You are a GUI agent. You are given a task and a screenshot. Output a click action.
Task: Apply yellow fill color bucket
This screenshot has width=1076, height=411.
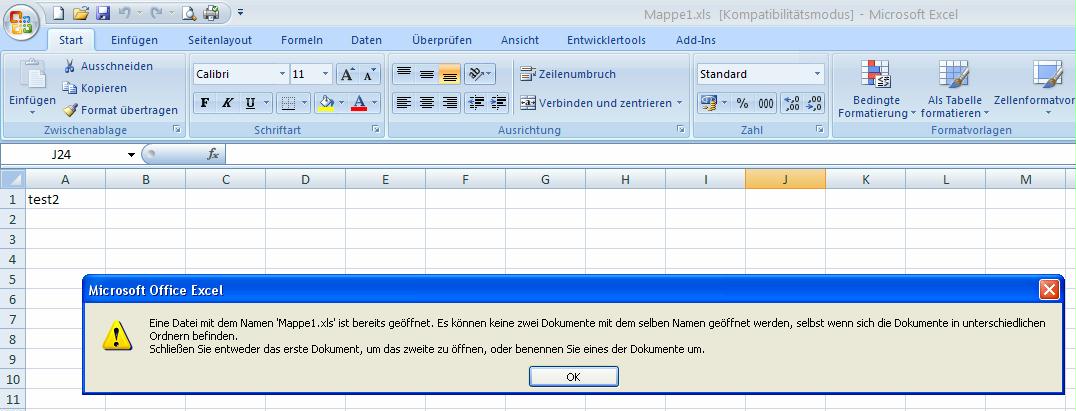pos(327,103)
